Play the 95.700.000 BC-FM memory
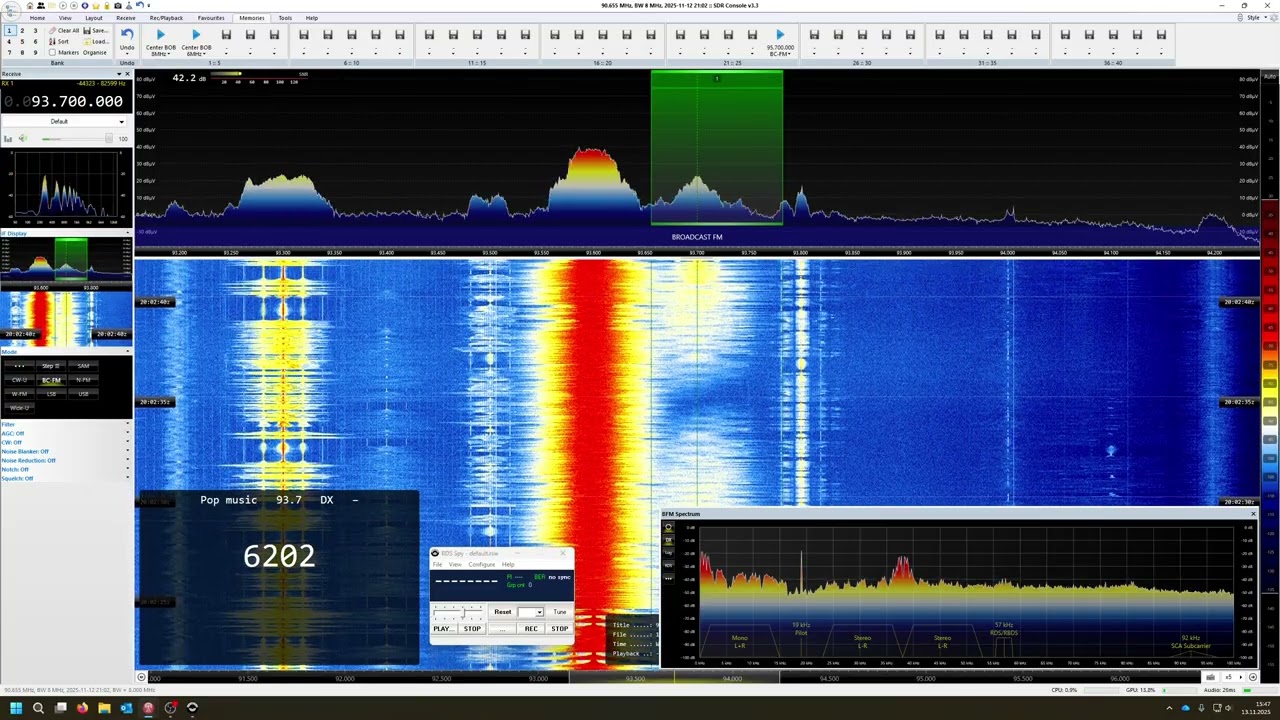 click(781, 35)
